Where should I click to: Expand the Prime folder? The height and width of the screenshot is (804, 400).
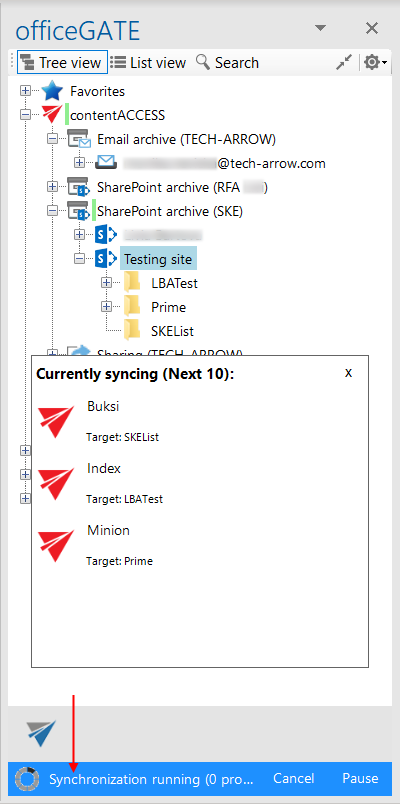[x=106, y=307]
